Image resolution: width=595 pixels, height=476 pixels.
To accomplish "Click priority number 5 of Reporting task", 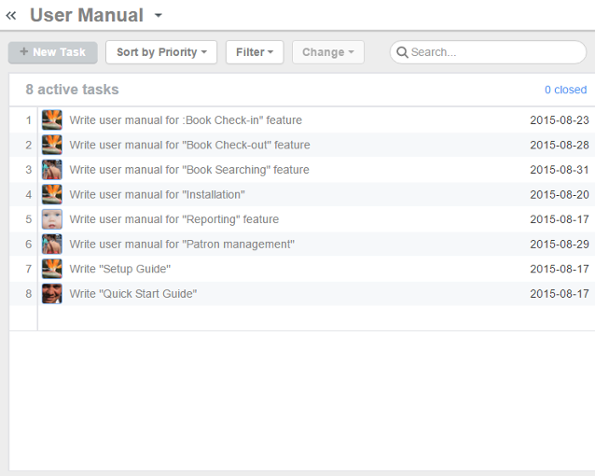I will 28,219.
